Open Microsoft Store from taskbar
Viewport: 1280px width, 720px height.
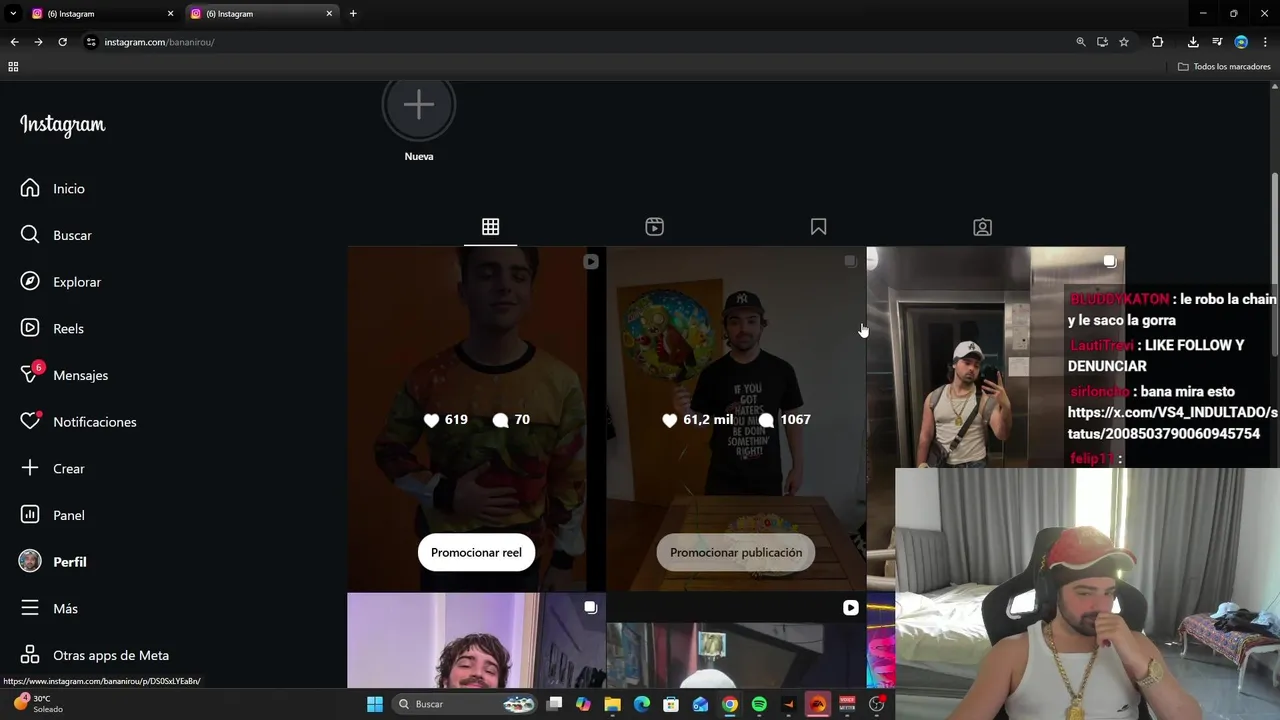671,704
